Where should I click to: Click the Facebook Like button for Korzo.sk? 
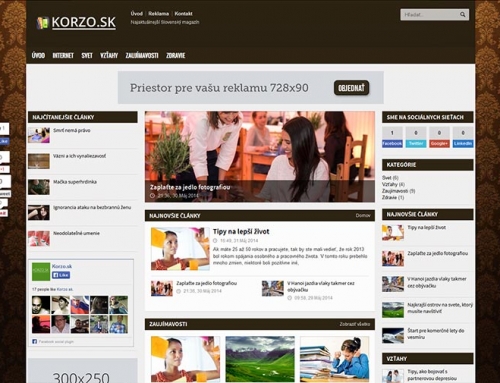pyautogui.click(x=61, y=275)
